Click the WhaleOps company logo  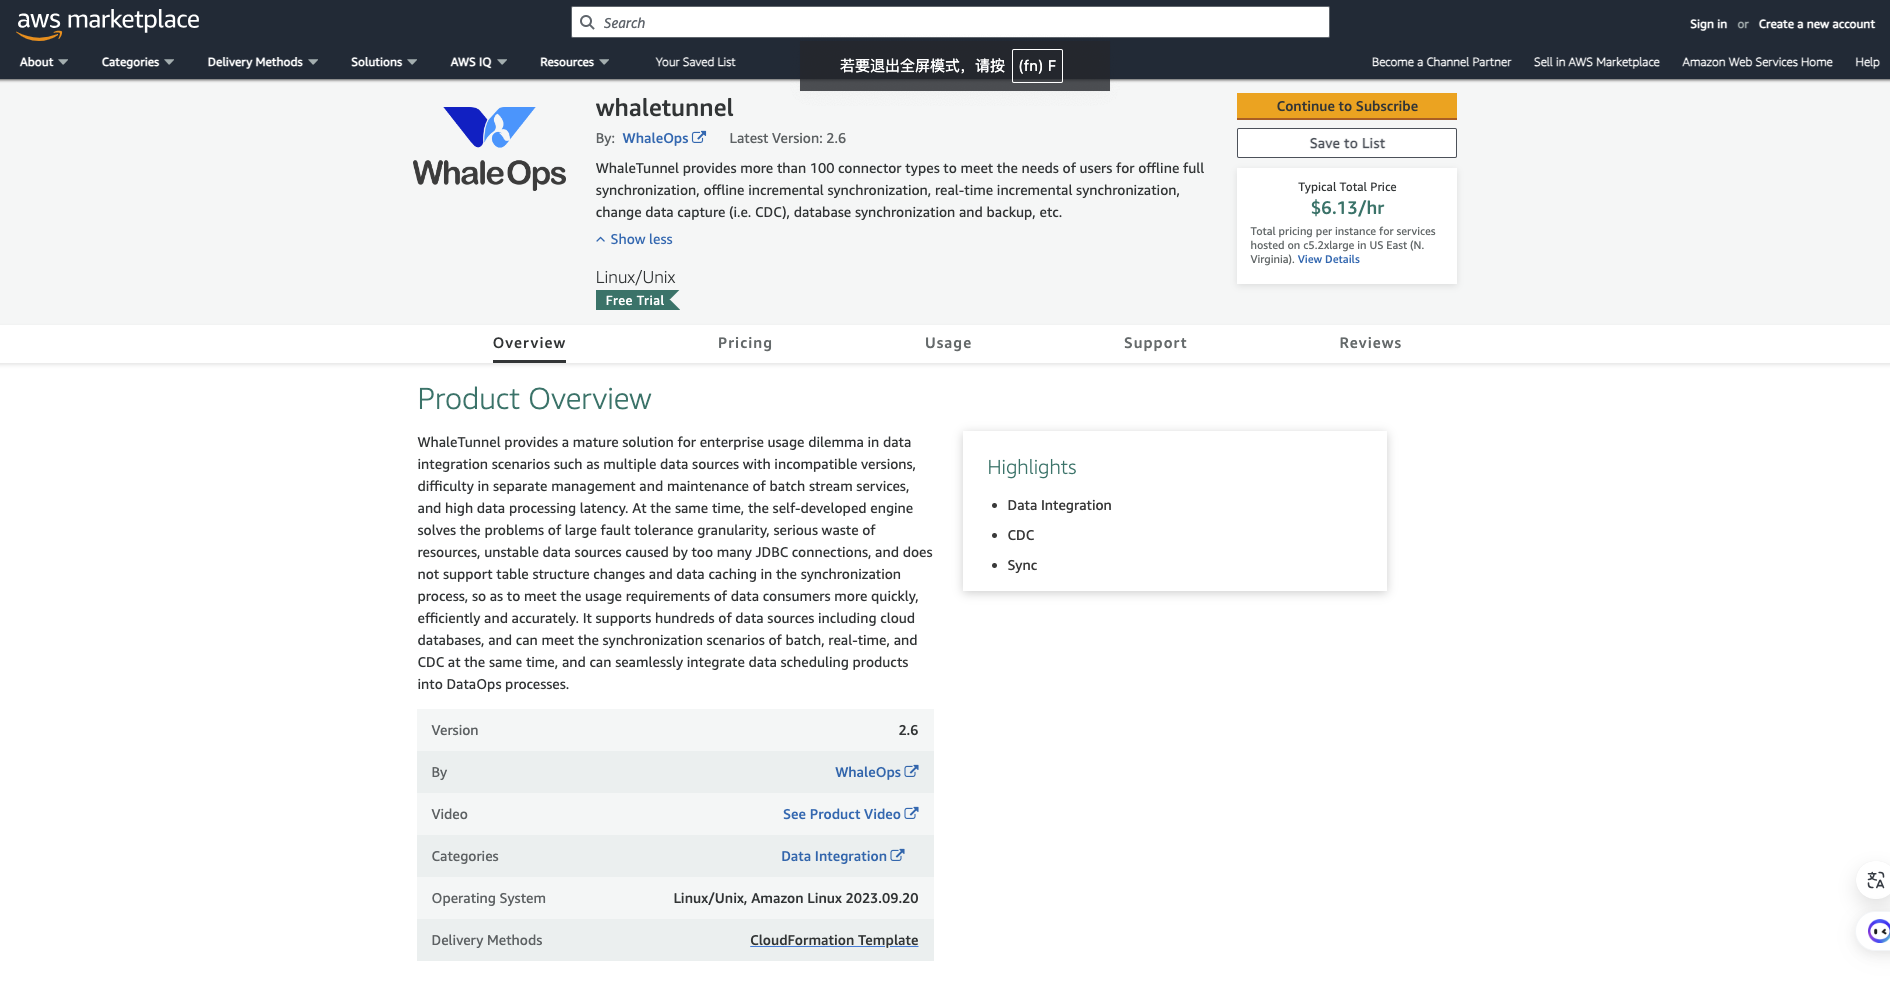point(489,148)
